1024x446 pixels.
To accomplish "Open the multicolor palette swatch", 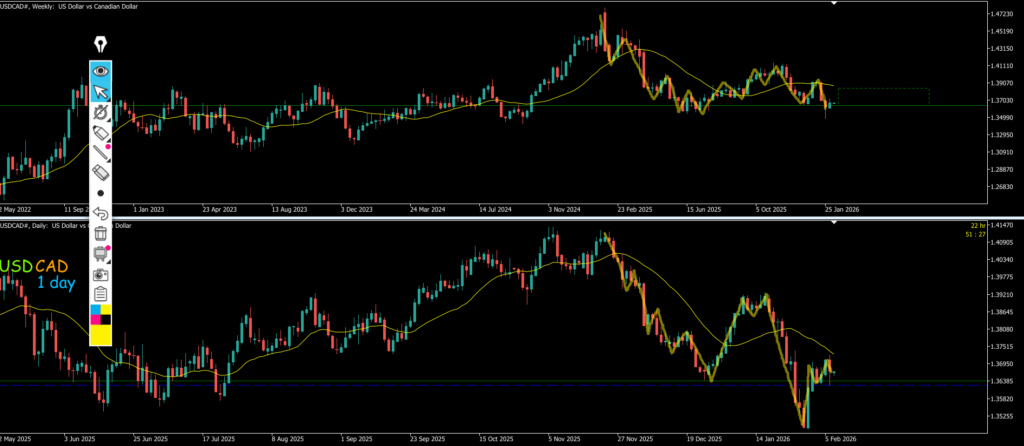I will pos(101,315).
